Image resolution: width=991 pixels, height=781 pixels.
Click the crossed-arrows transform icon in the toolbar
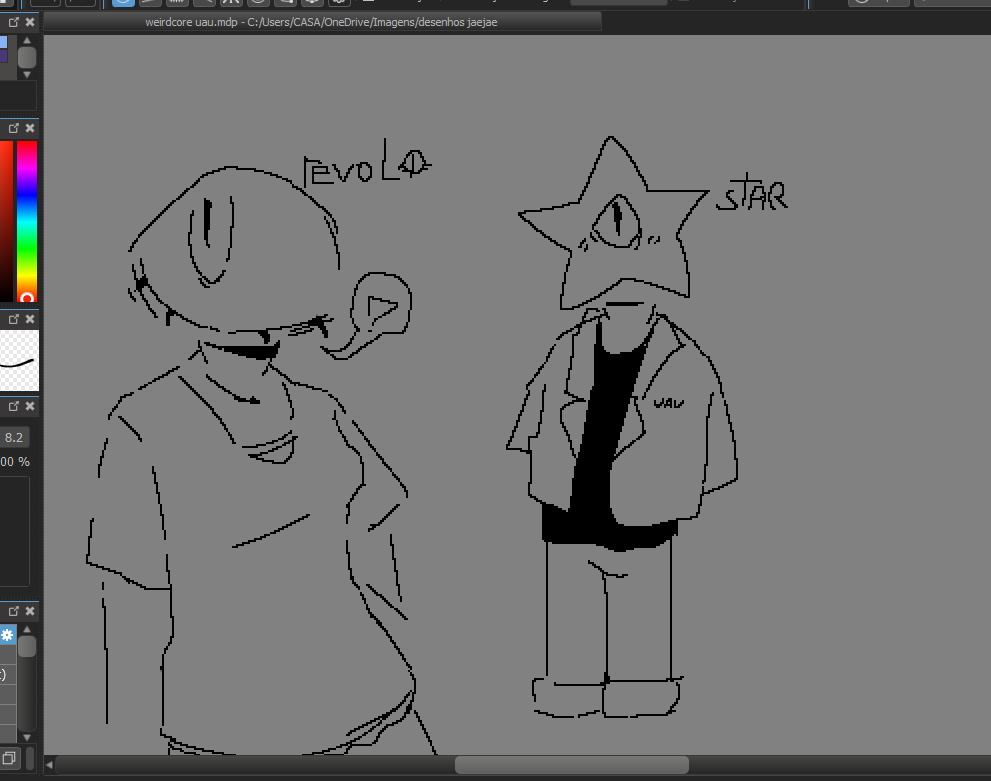point(231,3)
